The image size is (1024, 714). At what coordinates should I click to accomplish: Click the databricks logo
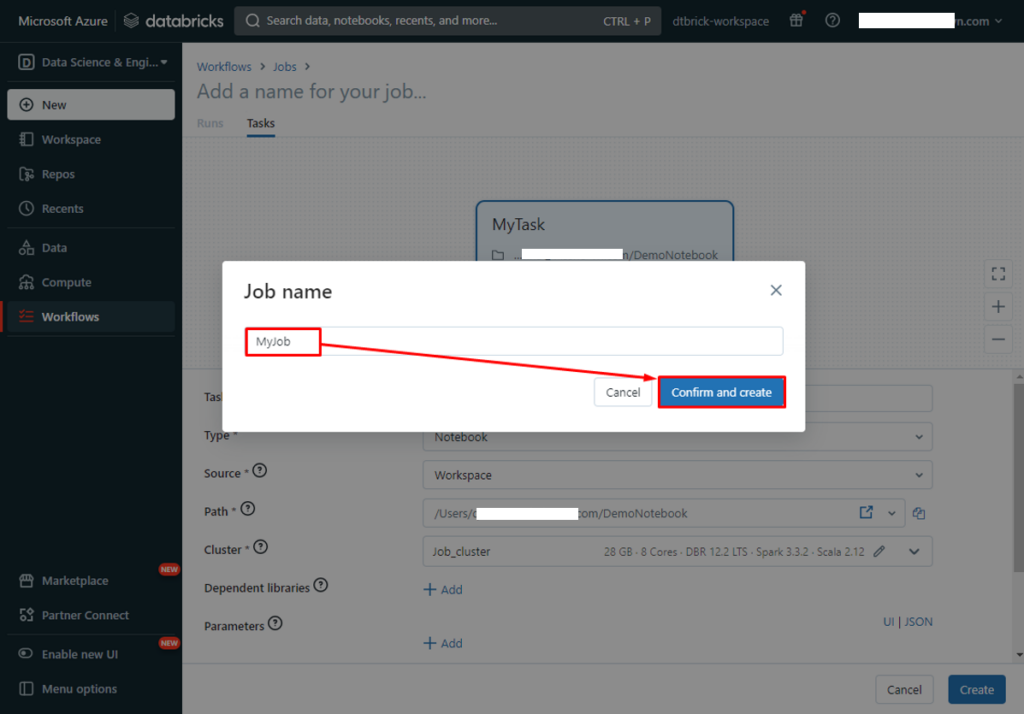point(174,21)
